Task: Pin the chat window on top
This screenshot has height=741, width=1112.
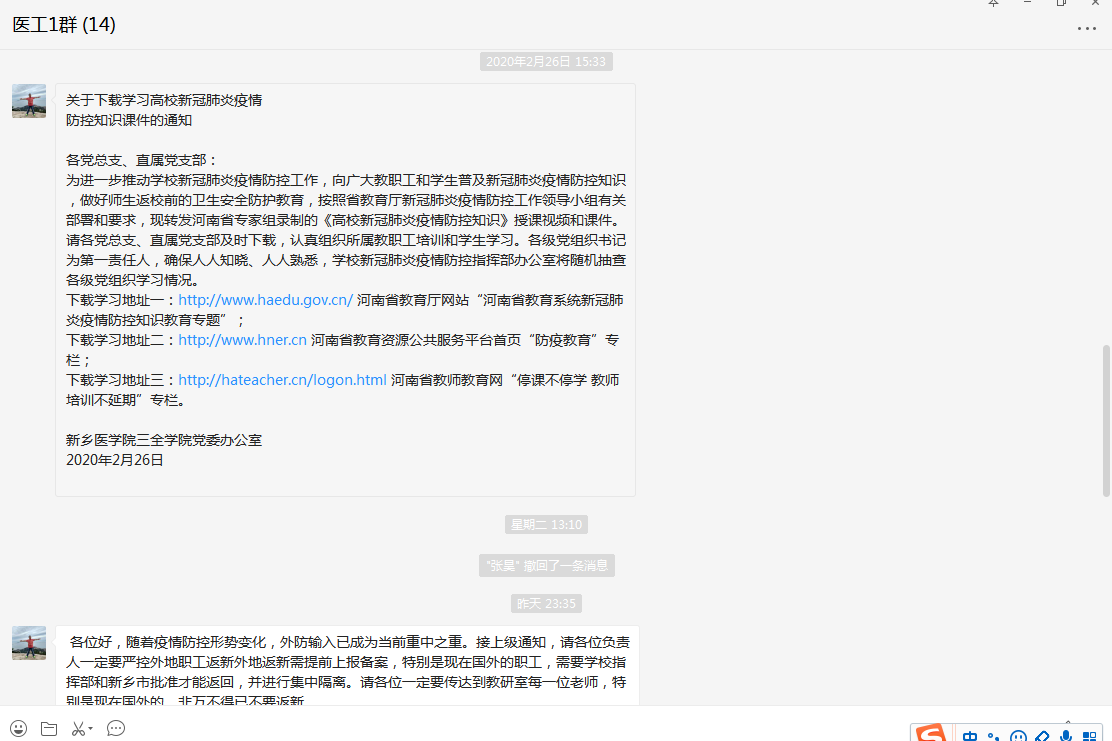Action: [993, 4]
